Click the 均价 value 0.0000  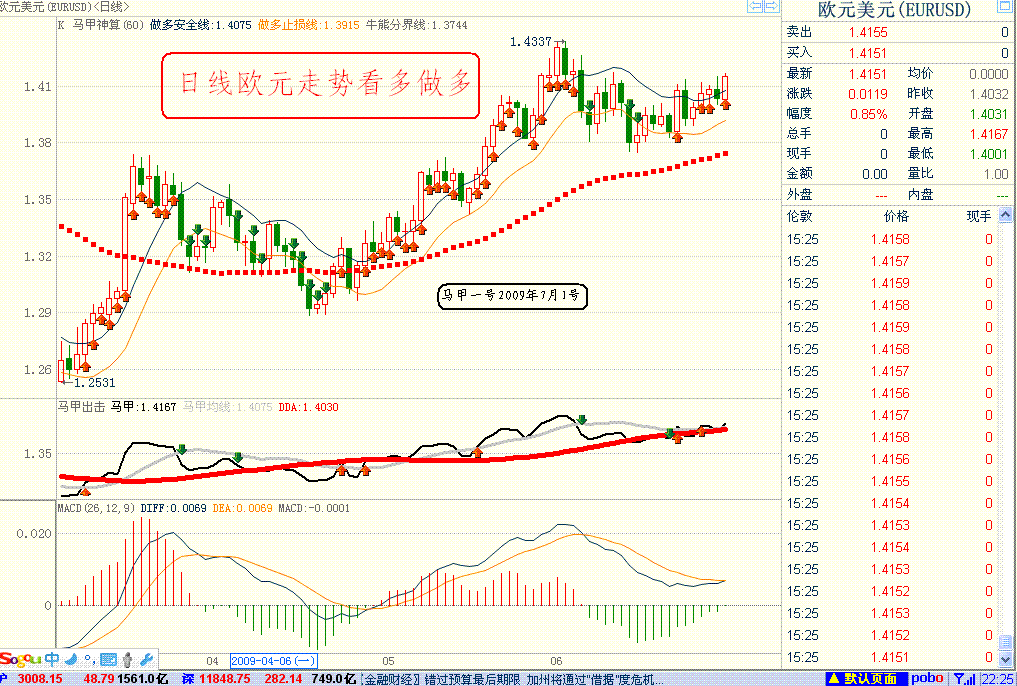(x=989, y=74)
